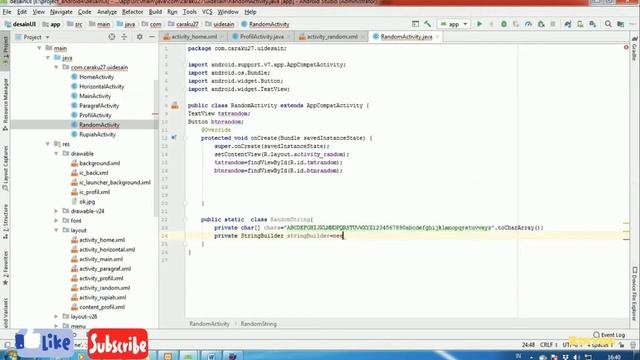Close the activity_home.xml tab
The height and width of the screenshot is (360, 640).
[x=222, y=37]
